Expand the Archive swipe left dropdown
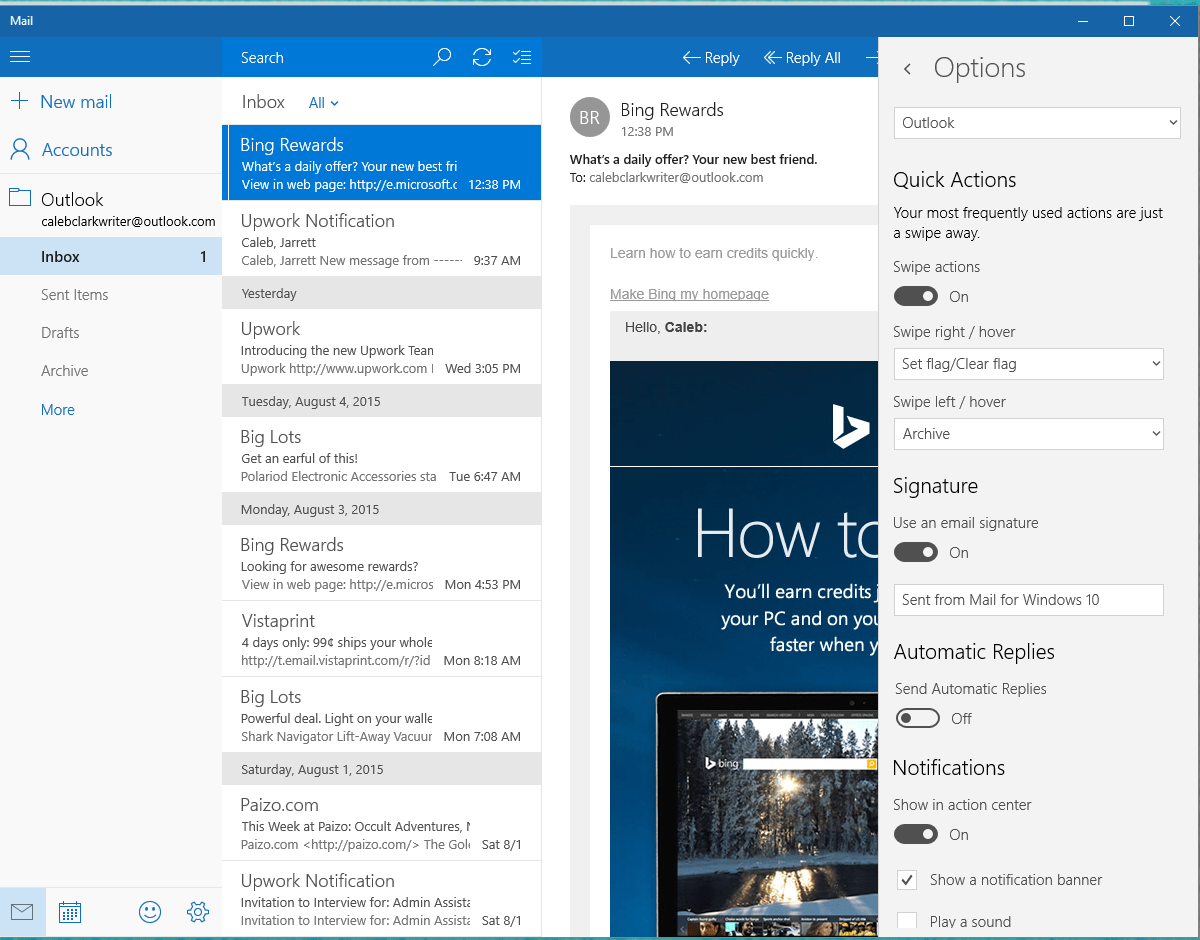The image size is (1200, 940). point(1028,434)
